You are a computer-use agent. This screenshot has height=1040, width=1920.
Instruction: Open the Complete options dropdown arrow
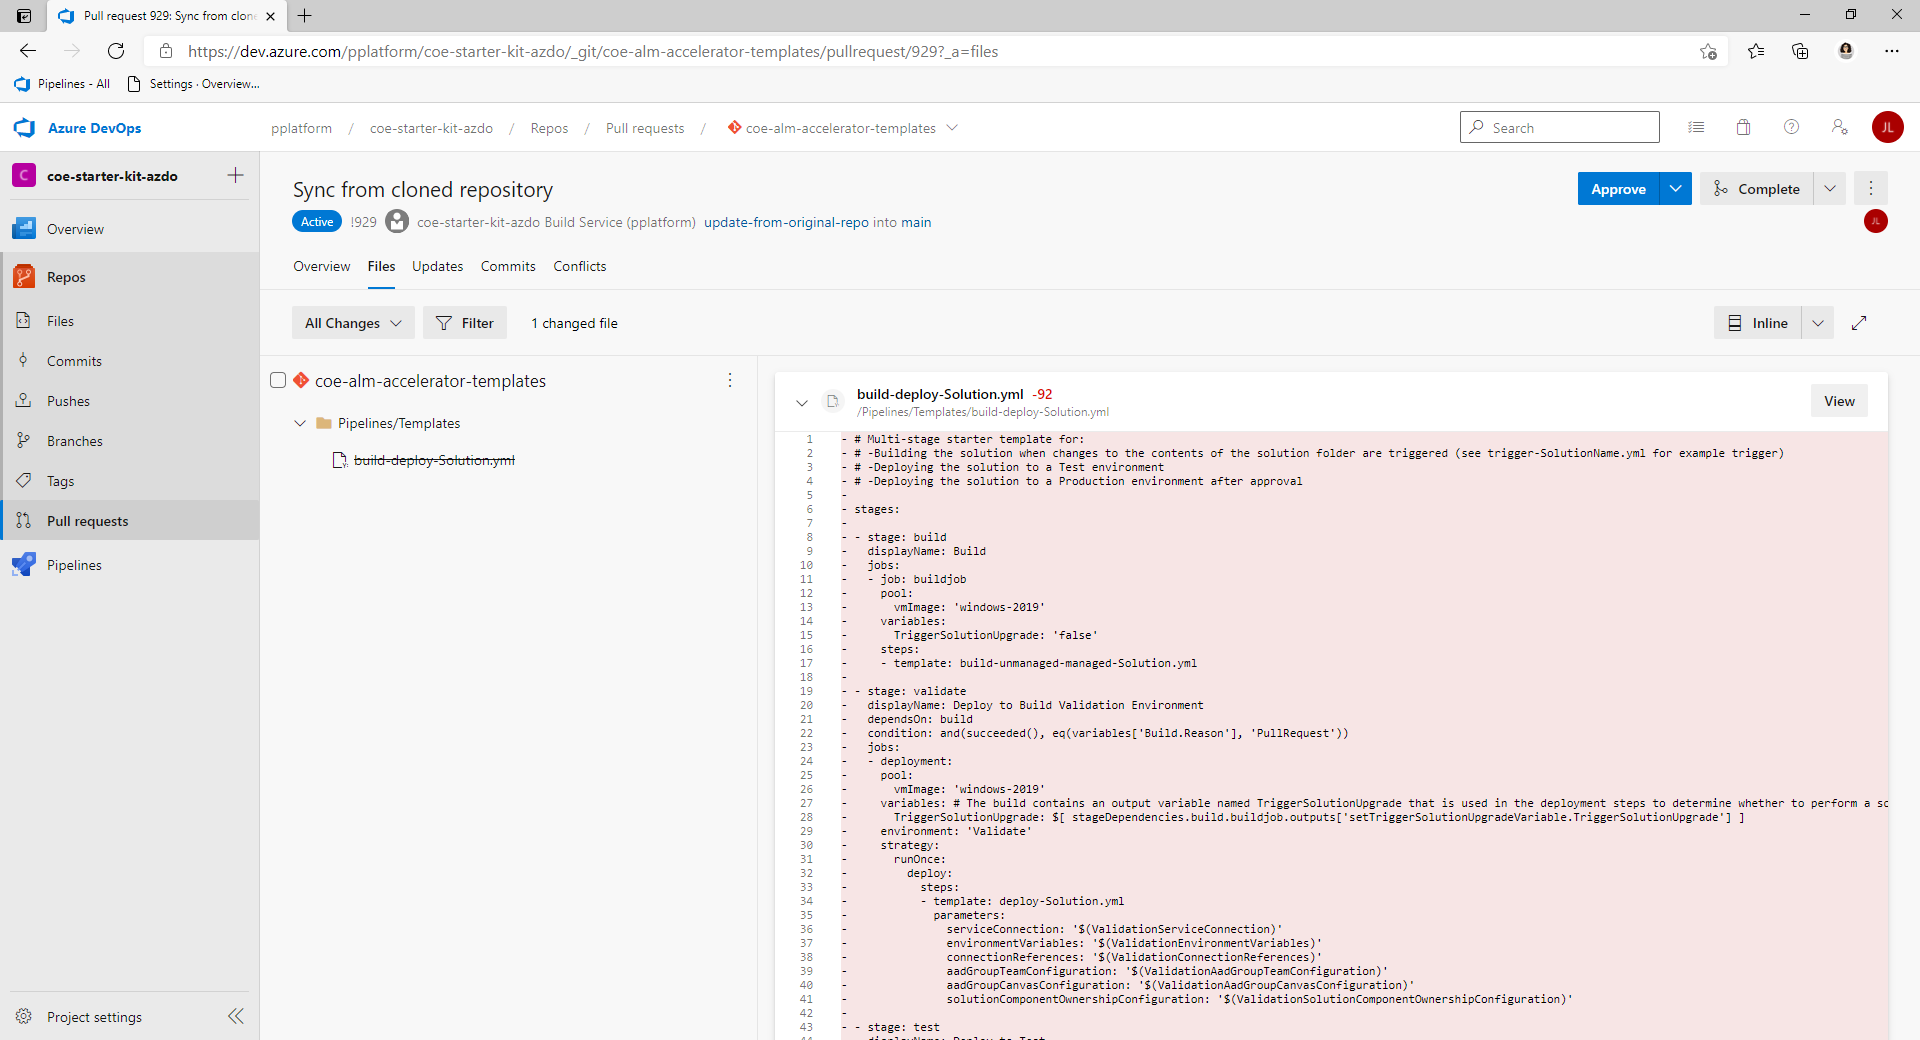coord(1830,188)
